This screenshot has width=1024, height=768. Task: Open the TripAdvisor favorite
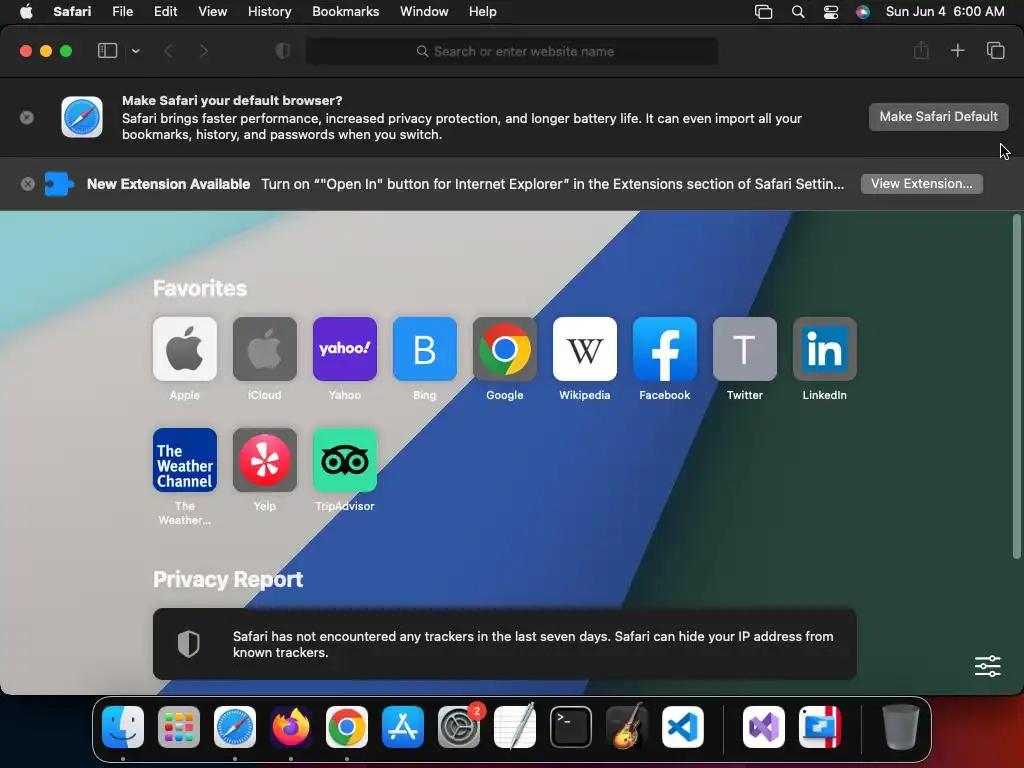[x=345, y=460]
